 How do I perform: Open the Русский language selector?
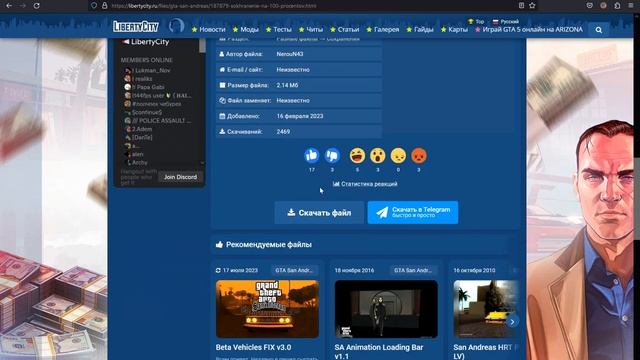506,21
